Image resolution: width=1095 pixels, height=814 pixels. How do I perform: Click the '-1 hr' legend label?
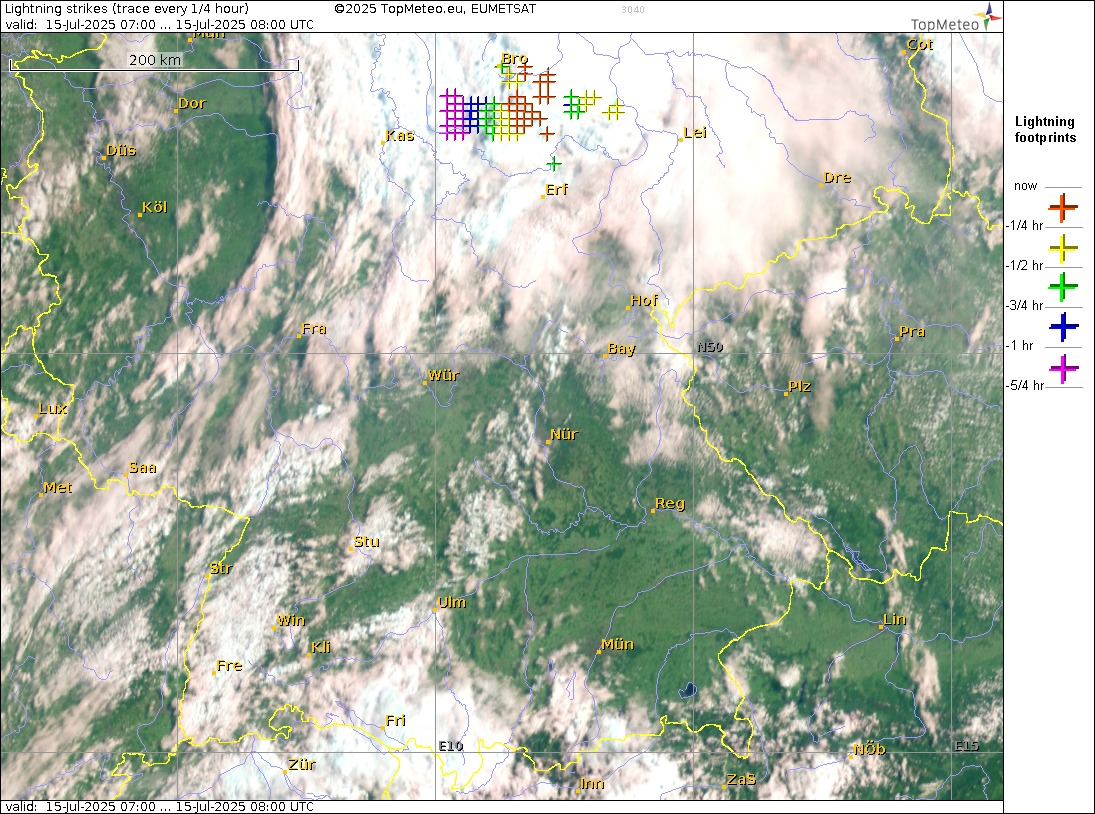(x=1020, y=346)
